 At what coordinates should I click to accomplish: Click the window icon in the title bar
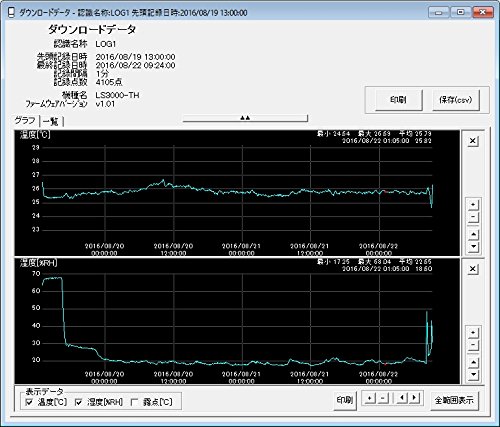[x=11, y=12]
